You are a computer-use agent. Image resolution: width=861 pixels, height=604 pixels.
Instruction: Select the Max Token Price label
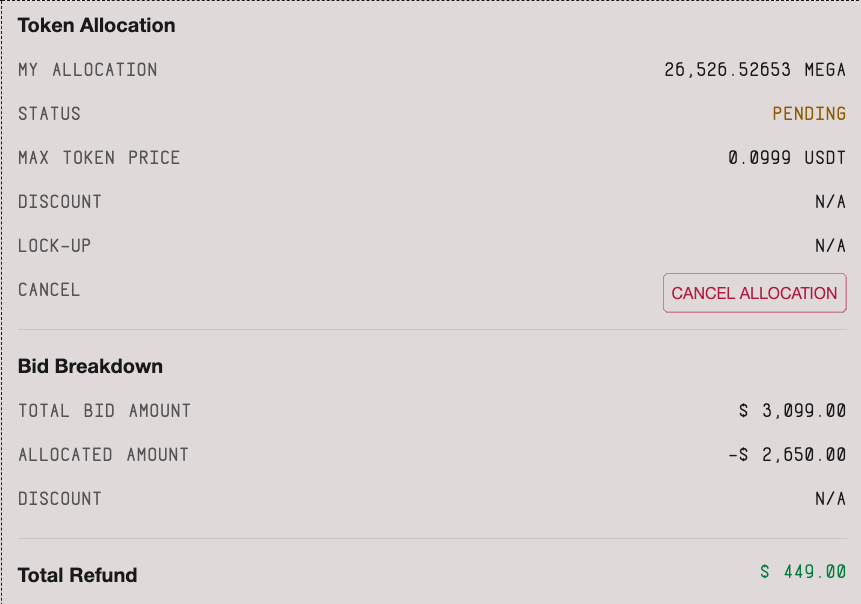[x=99, y=158]
